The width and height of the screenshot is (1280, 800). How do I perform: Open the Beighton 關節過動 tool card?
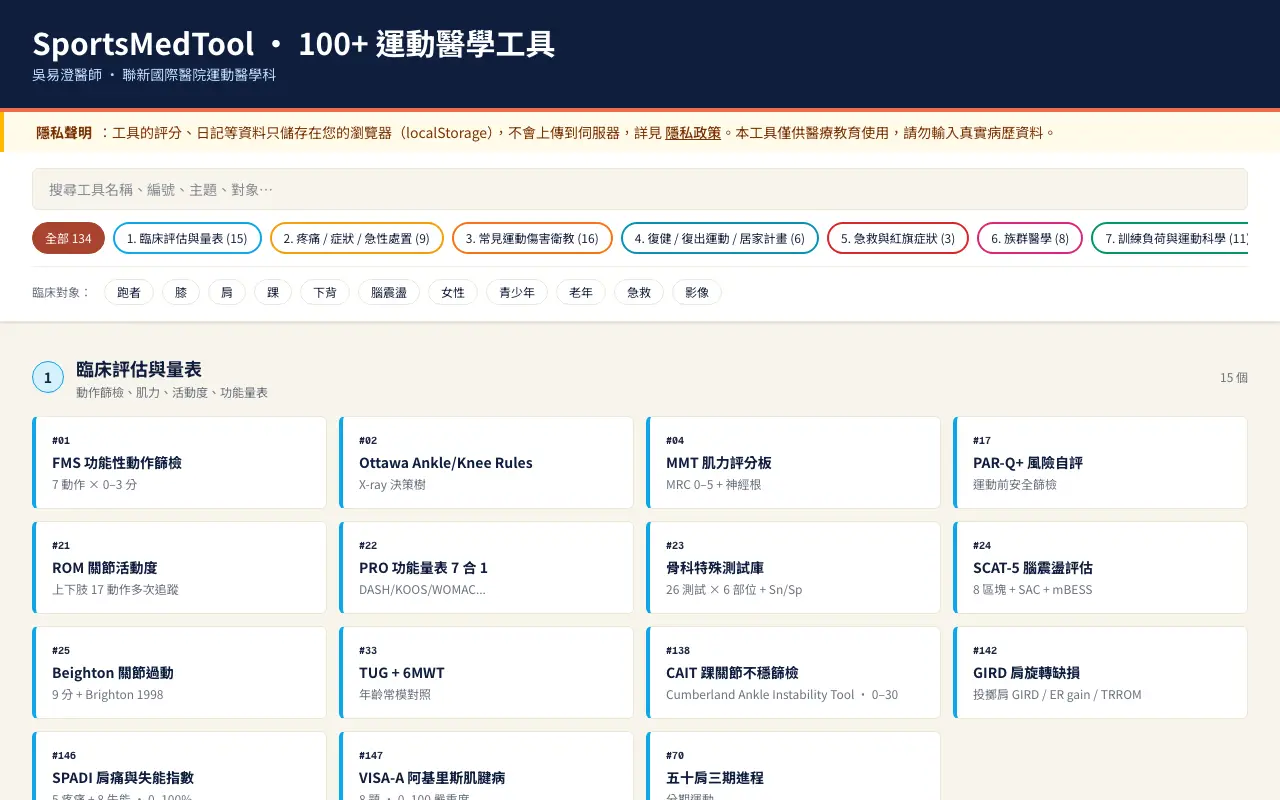pyautogui.click(x=180, y=672)
